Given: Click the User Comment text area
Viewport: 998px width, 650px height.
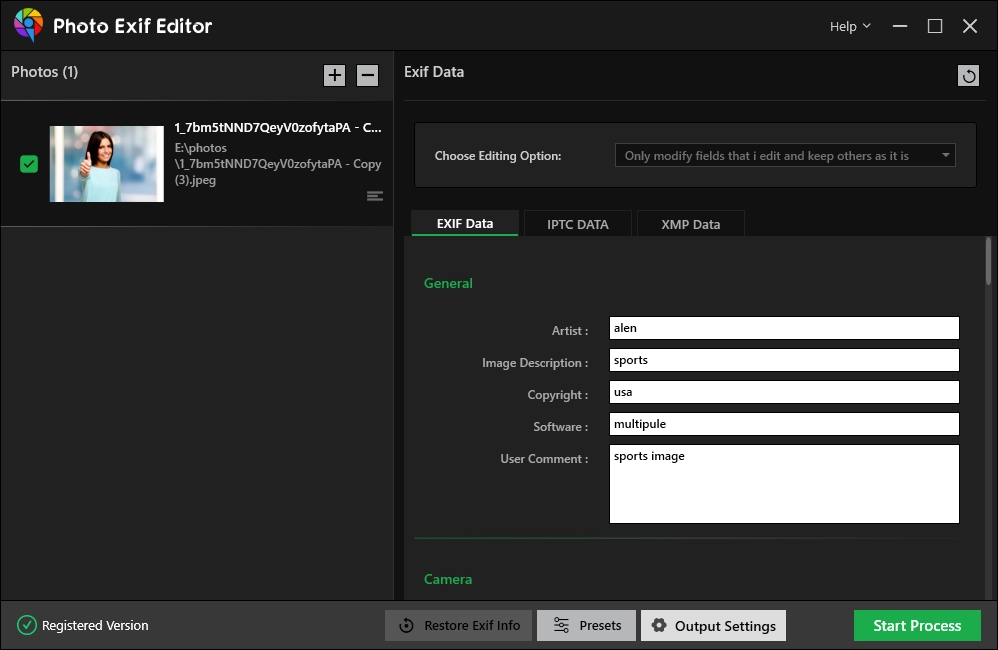Looking at the screenshot, I should click(784, 484).
